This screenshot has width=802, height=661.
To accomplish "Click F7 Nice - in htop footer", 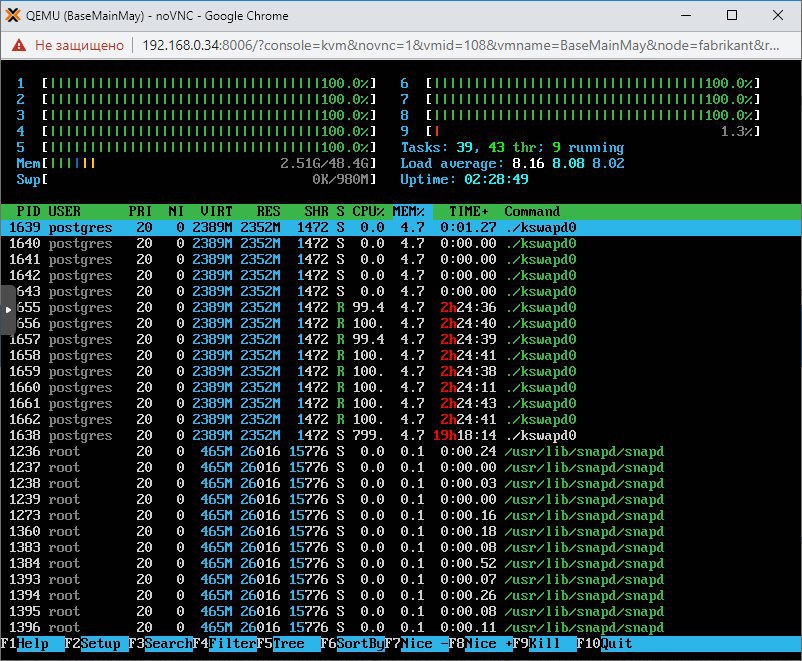I will (x=416, y=644).
